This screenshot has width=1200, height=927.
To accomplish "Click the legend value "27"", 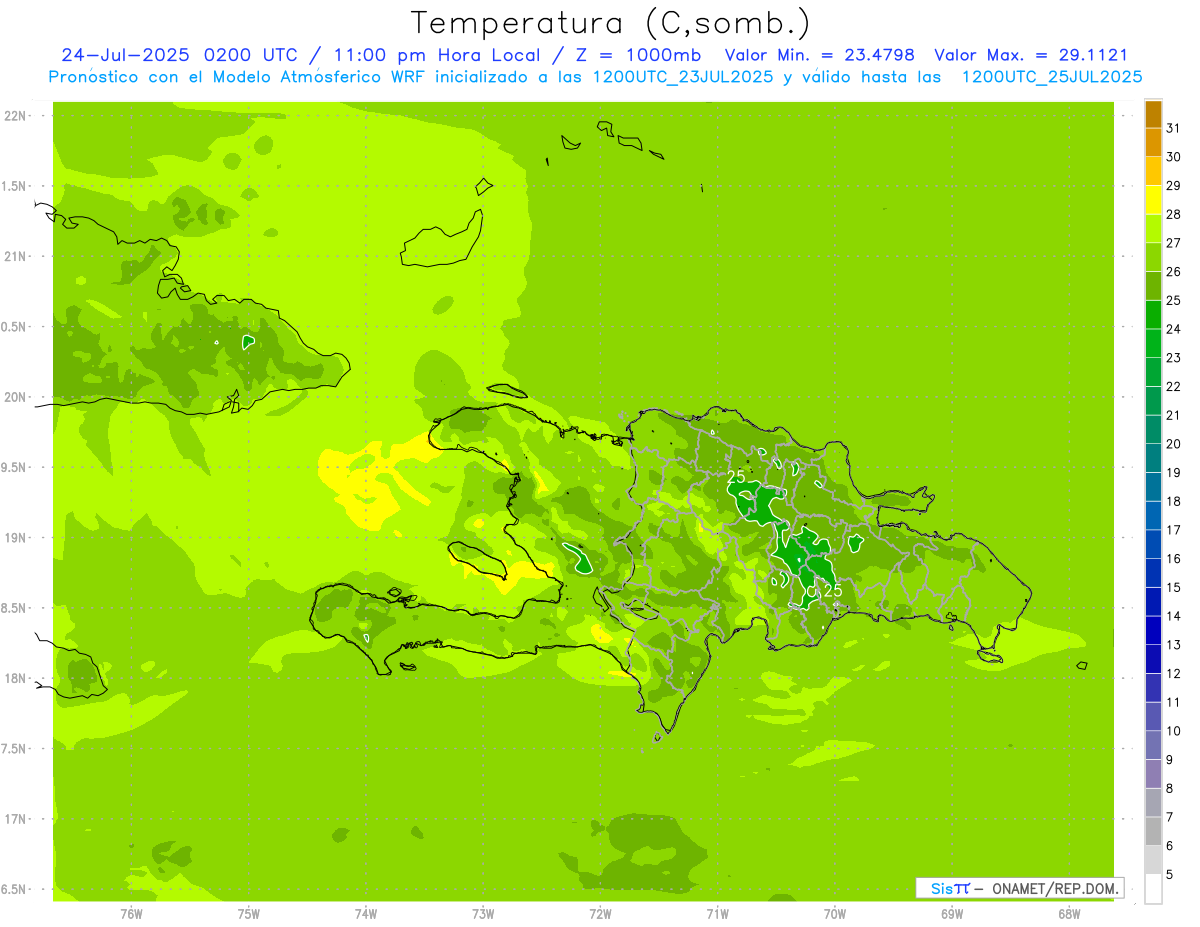I will click(1174, 243).
